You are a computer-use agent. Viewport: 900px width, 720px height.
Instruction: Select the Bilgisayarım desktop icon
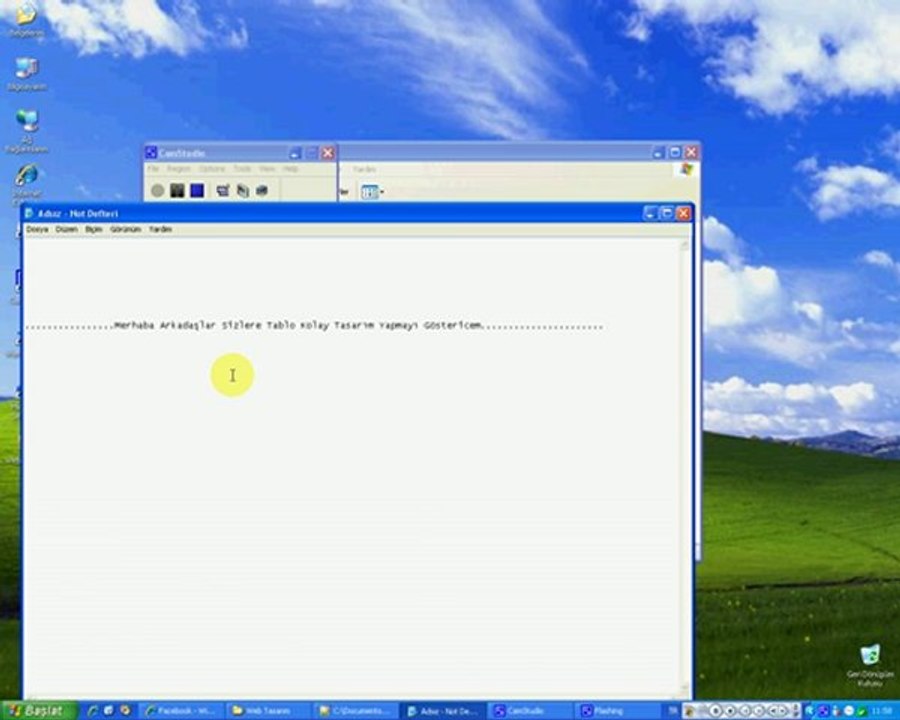click(26, 73)
